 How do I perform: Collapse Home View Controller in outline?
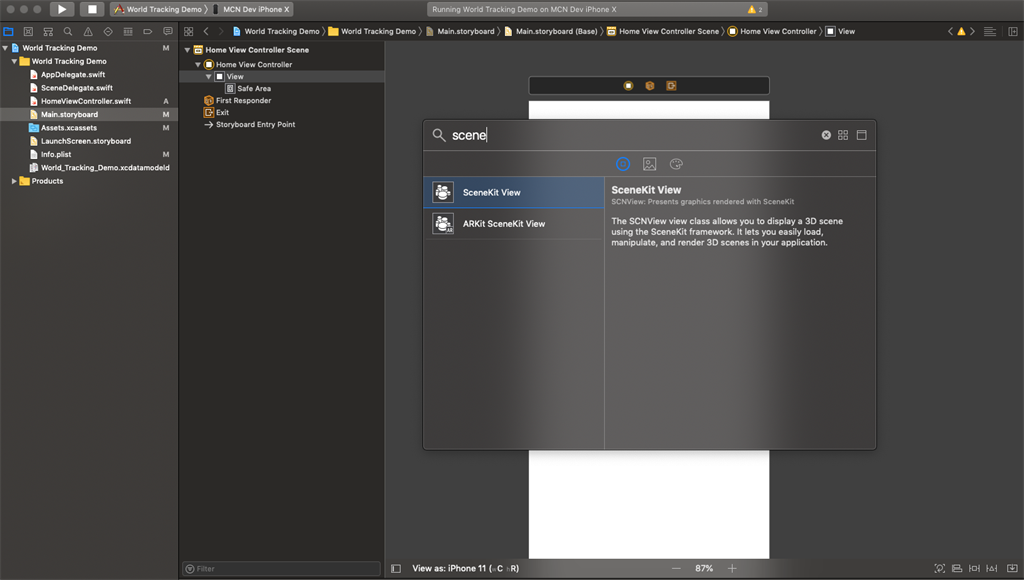tap(198, 65)
